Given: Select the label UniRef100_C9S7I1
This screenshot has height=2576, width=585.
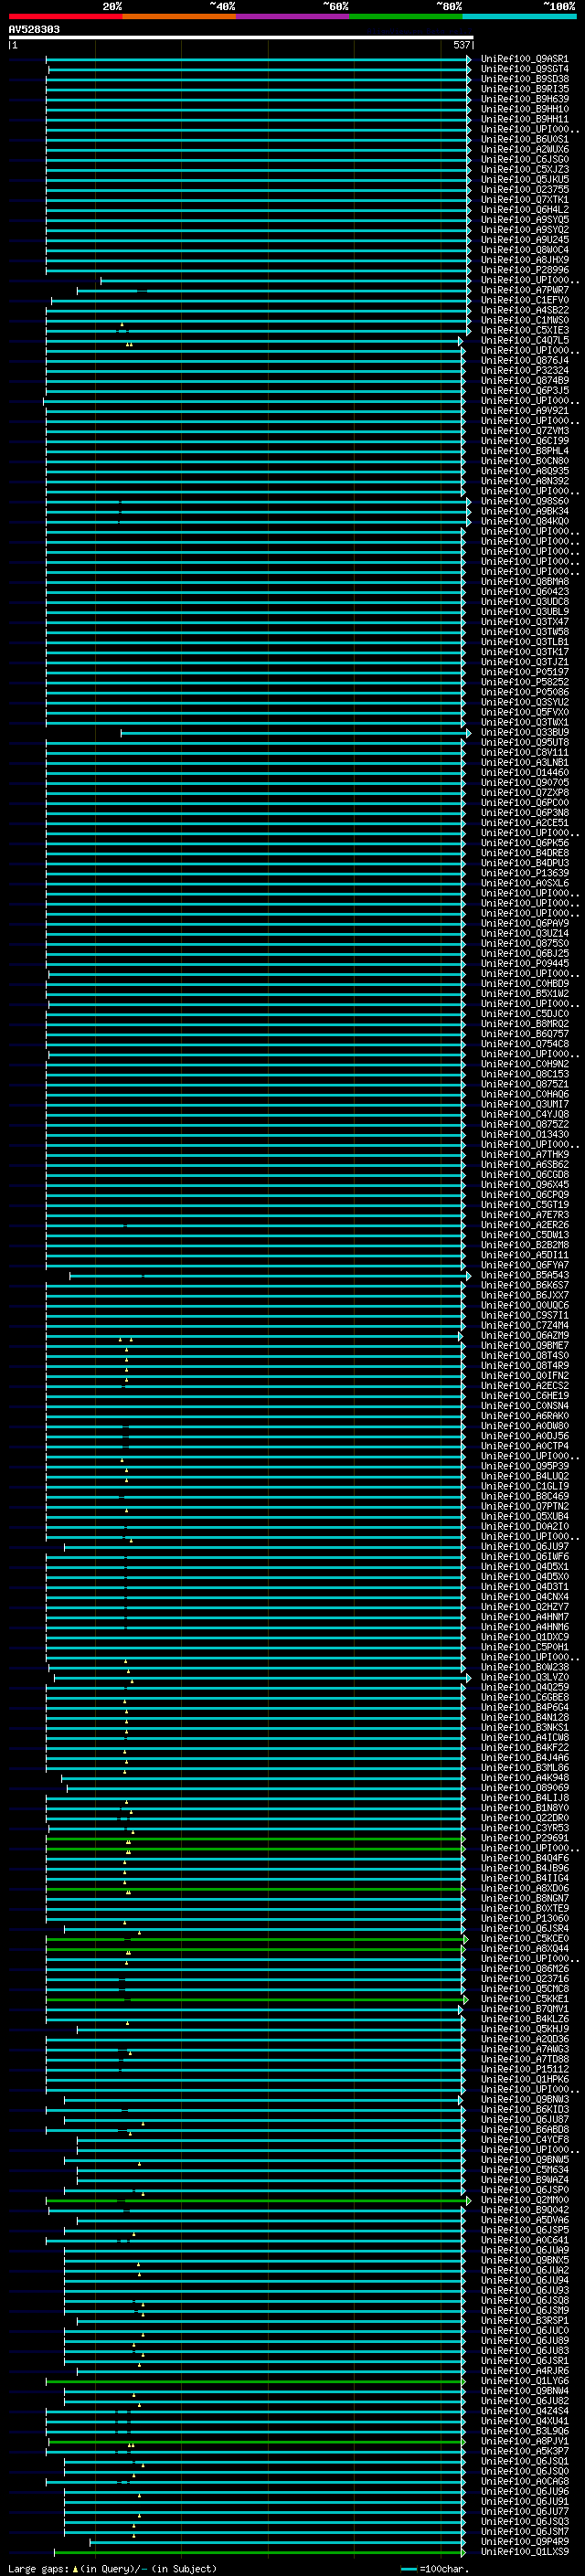Looking at the screenshot, I should click(525, 1315).
